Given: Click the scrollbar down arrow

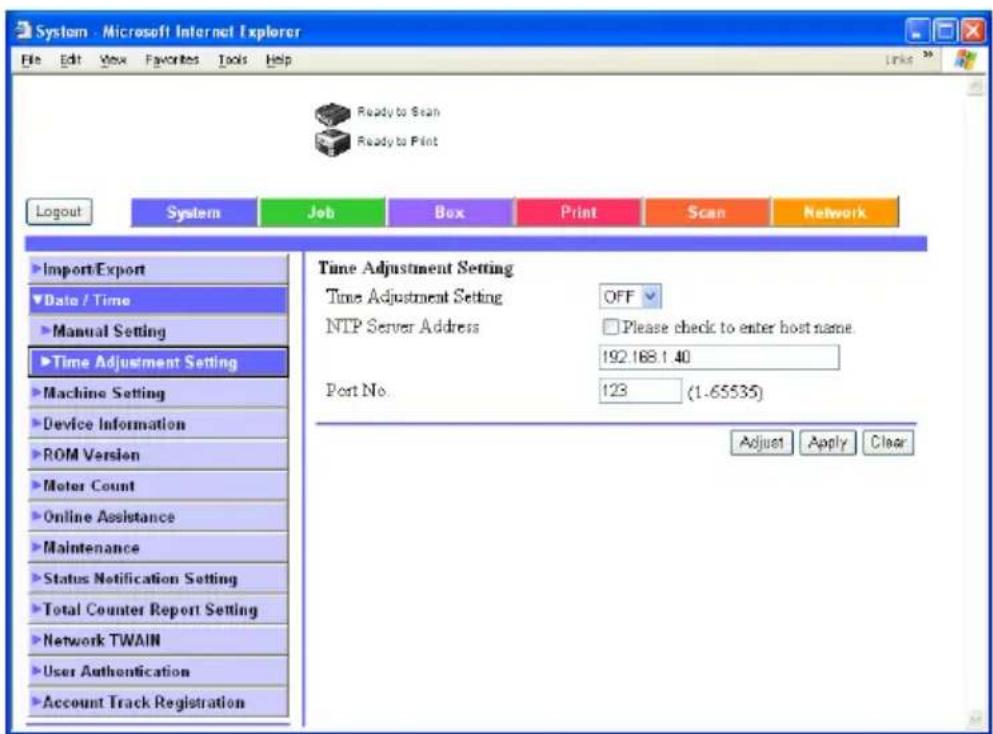Looking at the screenshot, I should point(976,718).
